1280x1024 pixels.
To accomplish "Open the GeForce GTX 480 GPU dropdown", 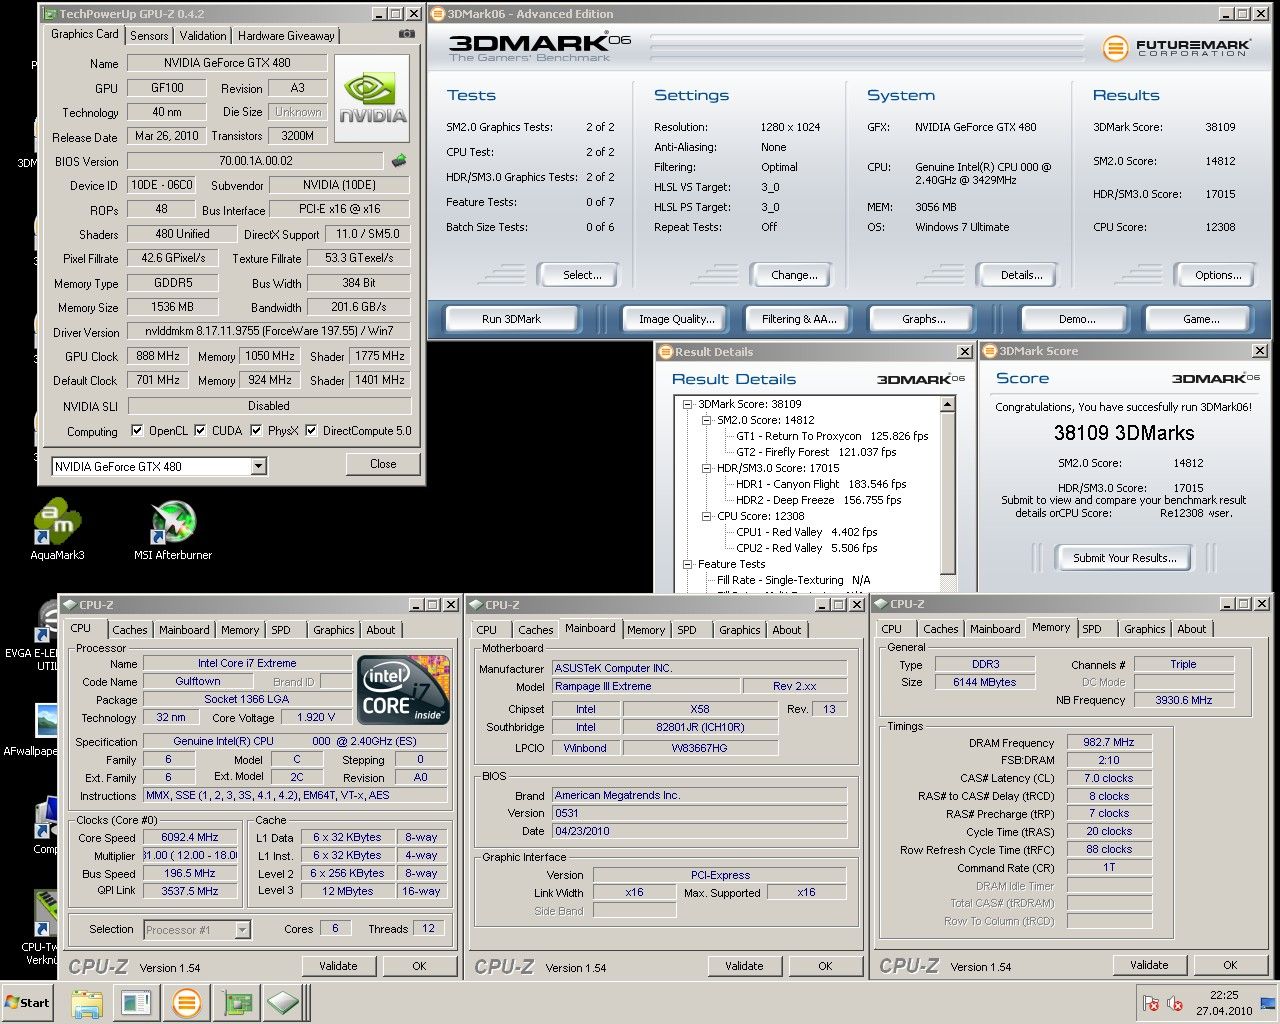I will [259, 466].
